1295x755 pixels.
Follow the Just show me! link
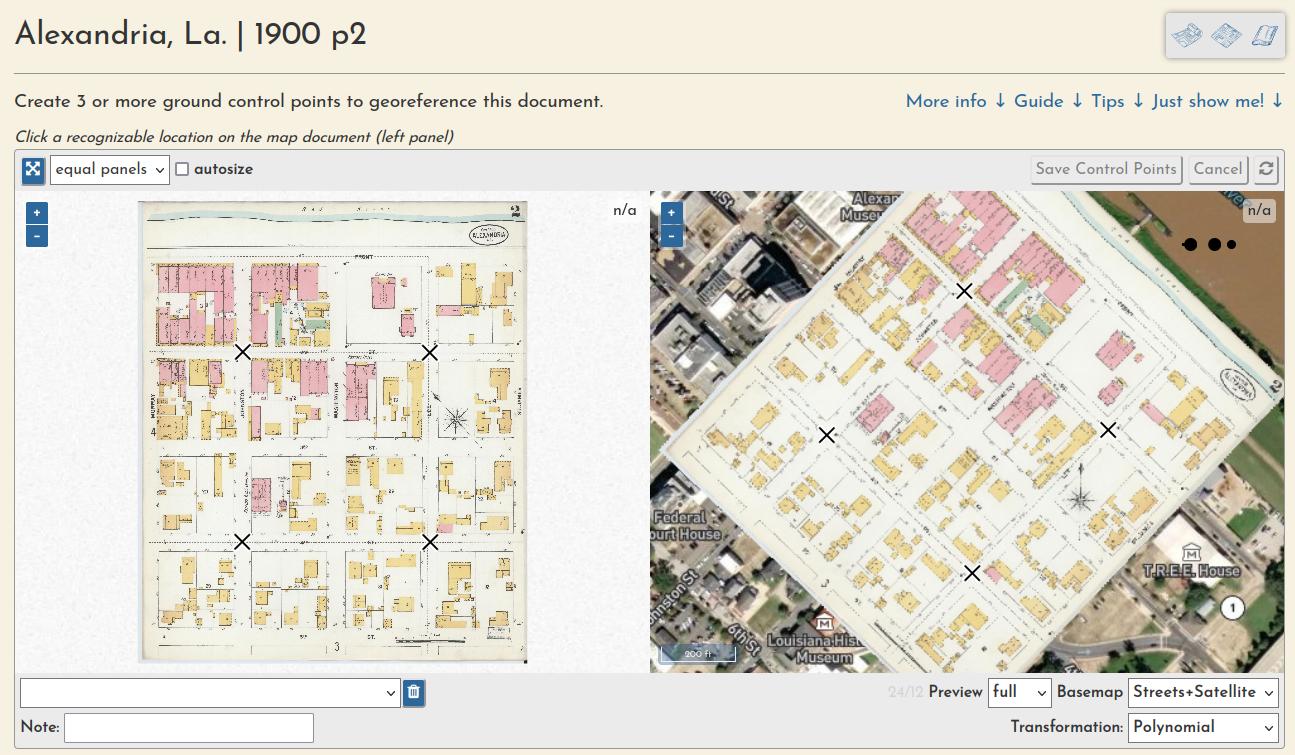(x=1208, y=101)
